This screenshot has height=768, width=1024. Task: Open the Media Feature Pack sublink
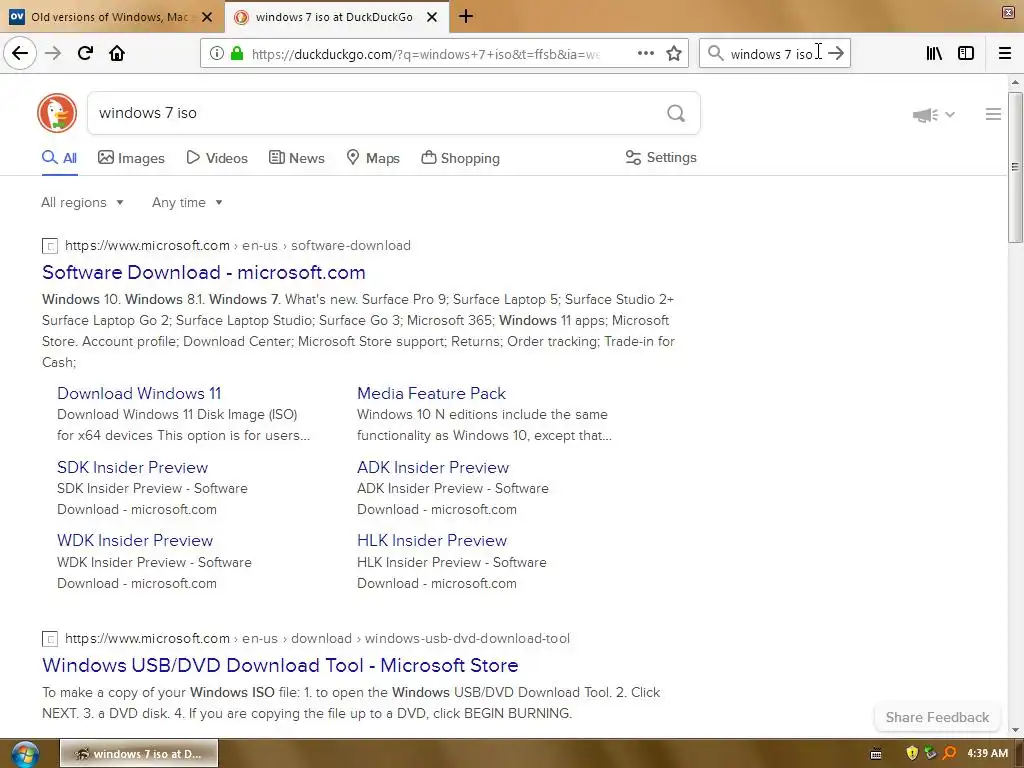click(431, 393)
